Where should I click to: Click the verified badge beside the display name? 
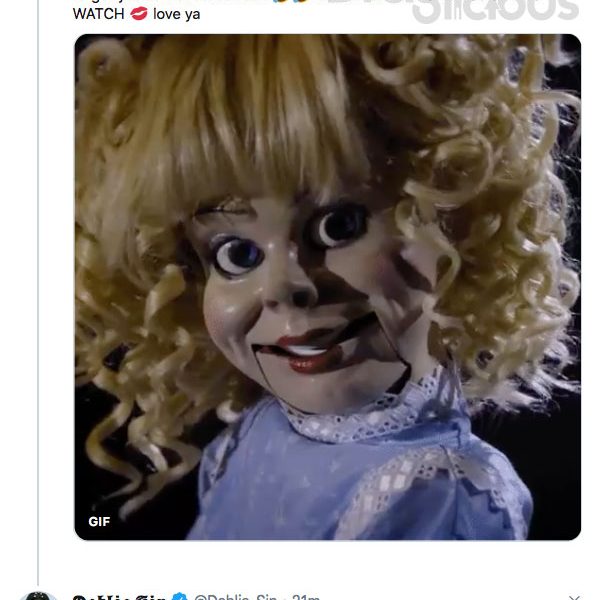179,597
